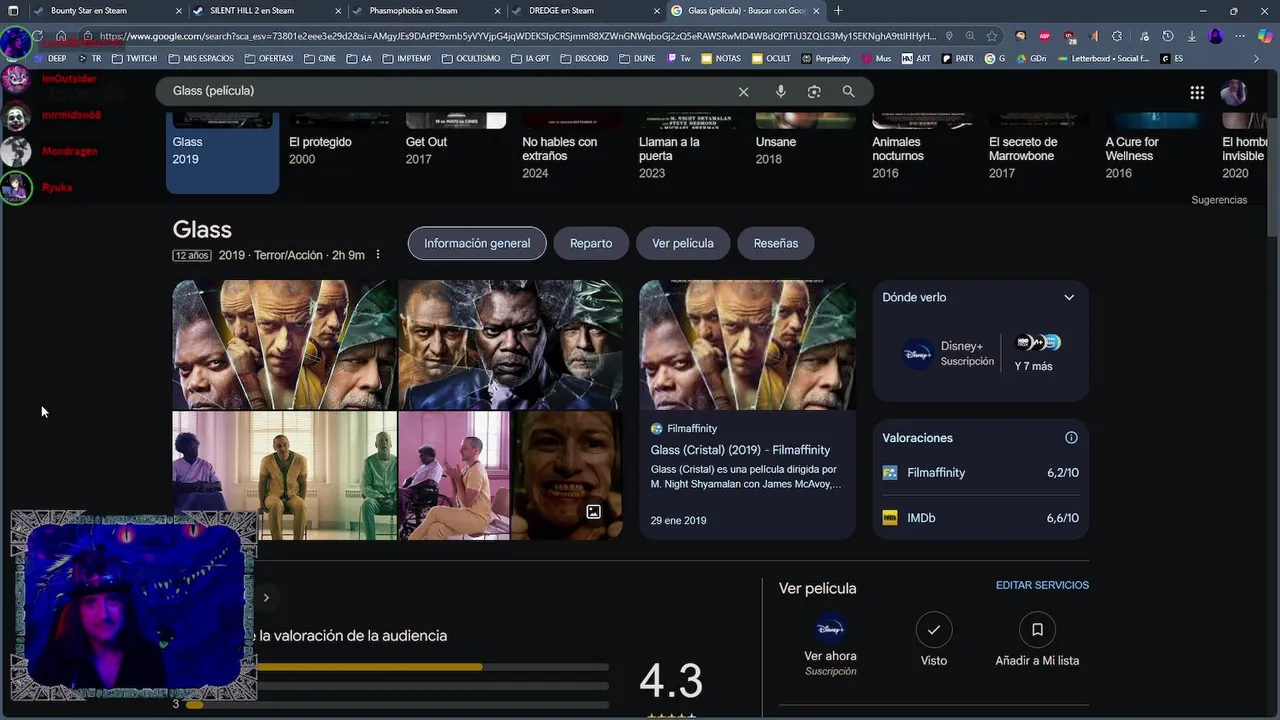Click the Disney+ Ver ahora icon
The image size is (1280, 720).
click(x=830, y=629)
